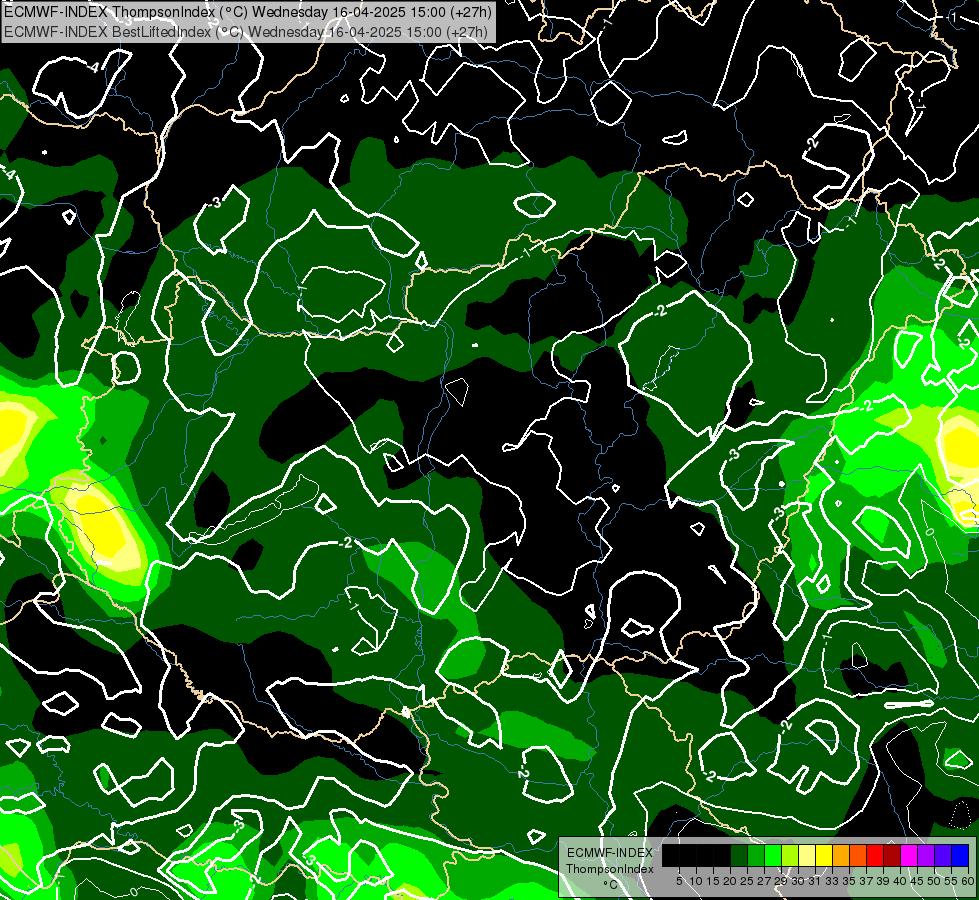The width and height of the screenshot is (979, 900).
Task: Click the orange-red 35–37 legend swatch
Action: coord(858,855)
